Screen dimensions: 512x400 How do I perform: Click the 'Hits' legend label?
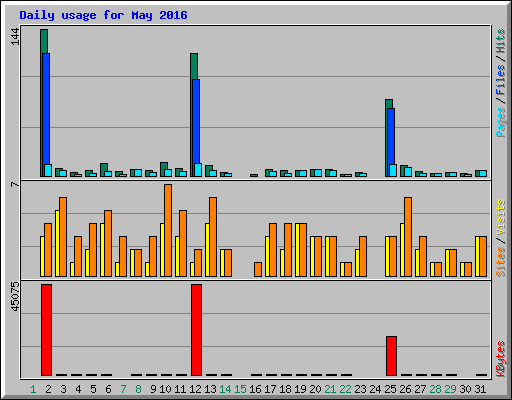500,41
